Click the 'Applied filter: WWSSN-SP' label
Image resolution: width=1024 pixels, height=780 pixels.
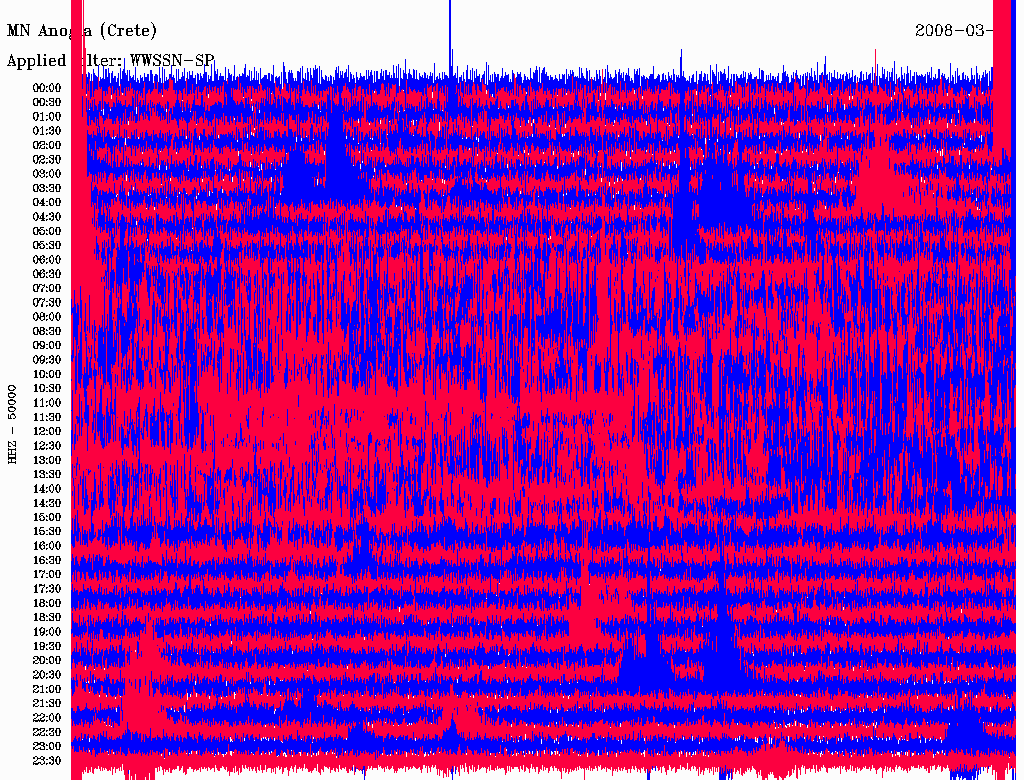click(x=110, y=61)
